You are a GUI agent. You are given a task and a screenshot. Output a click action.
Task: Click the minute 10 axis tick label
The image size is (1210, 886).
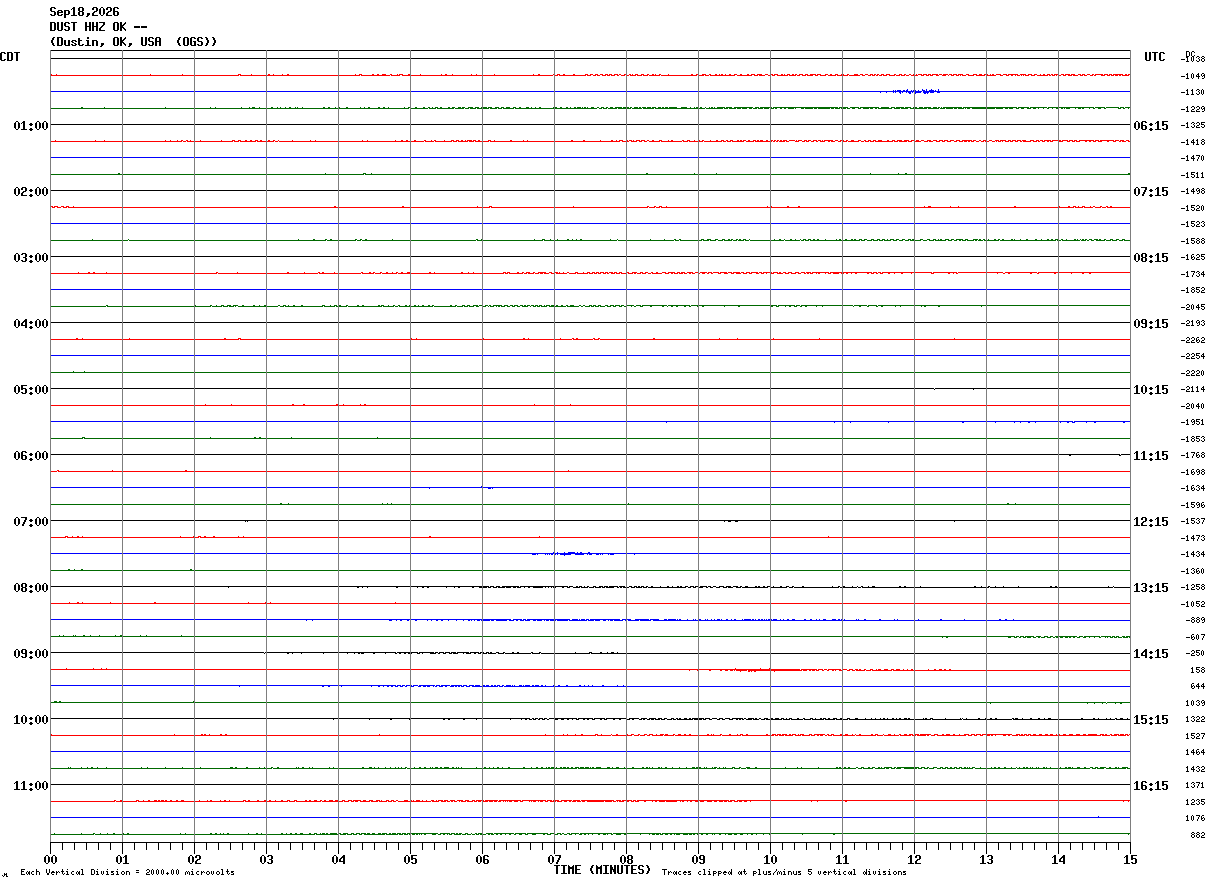(770, 859)
